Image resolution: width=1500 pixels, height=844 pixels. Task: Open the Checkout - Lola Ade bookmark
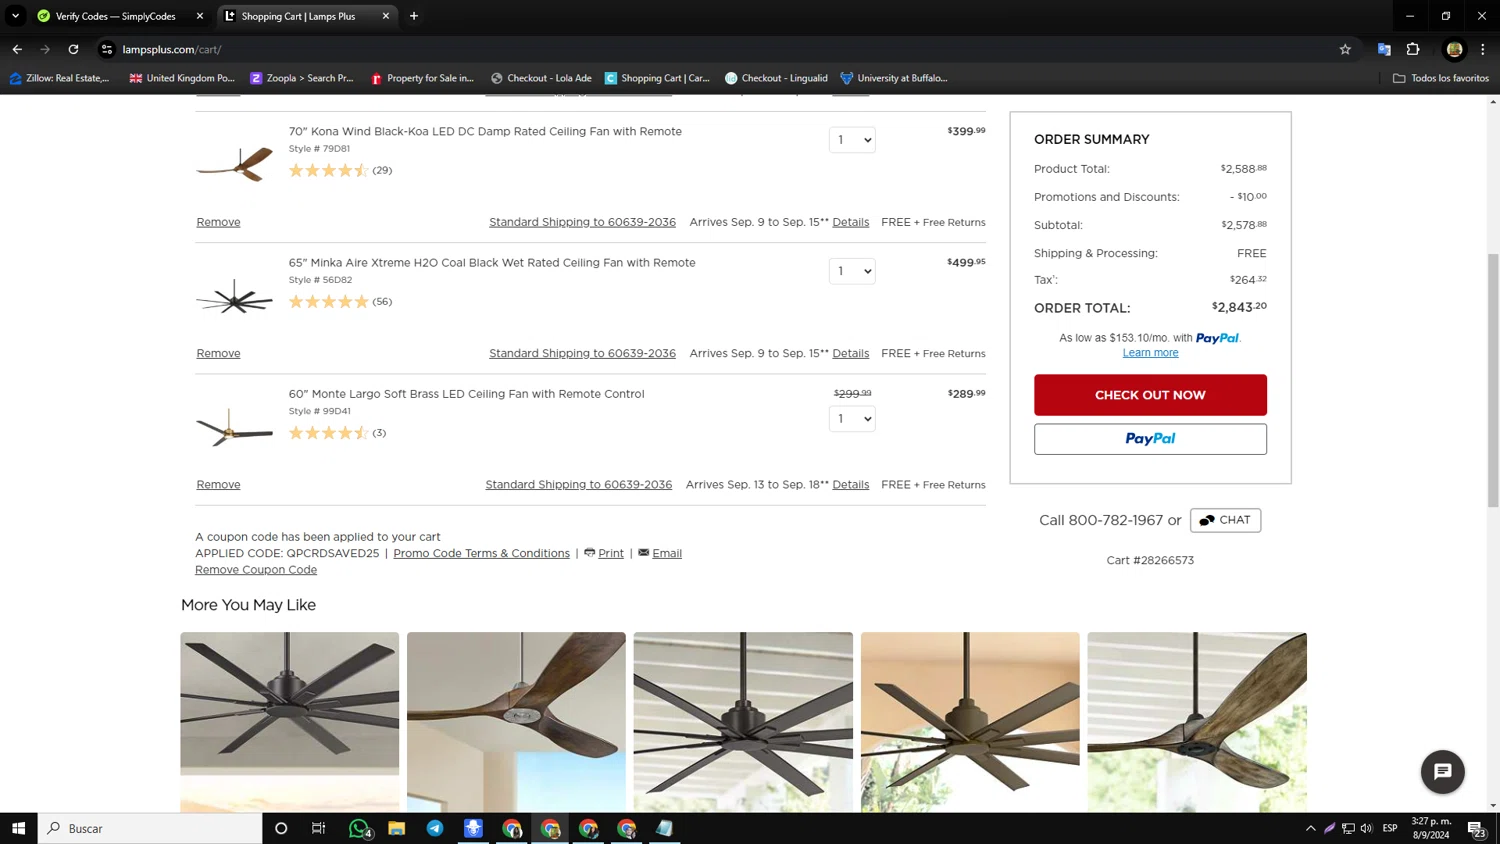(541, 78)
